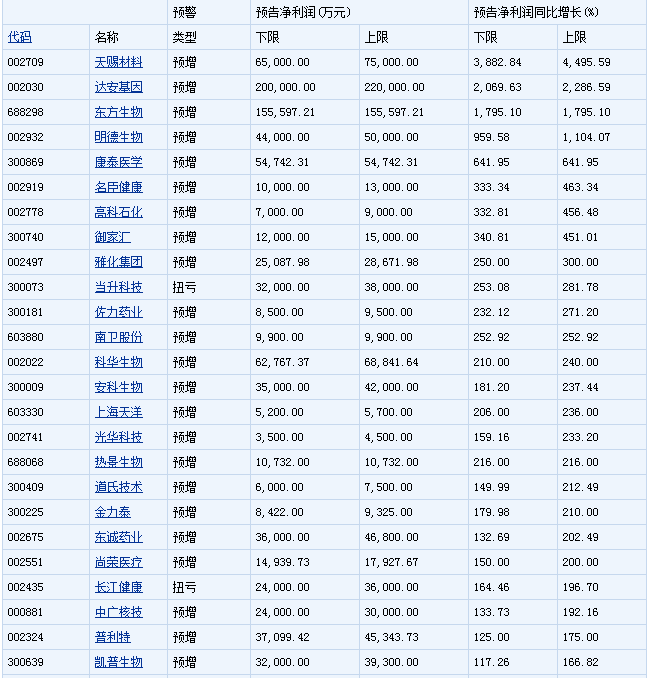Select the value 117.26
Viewport: 650px width, 678px height.
point(491,662)
